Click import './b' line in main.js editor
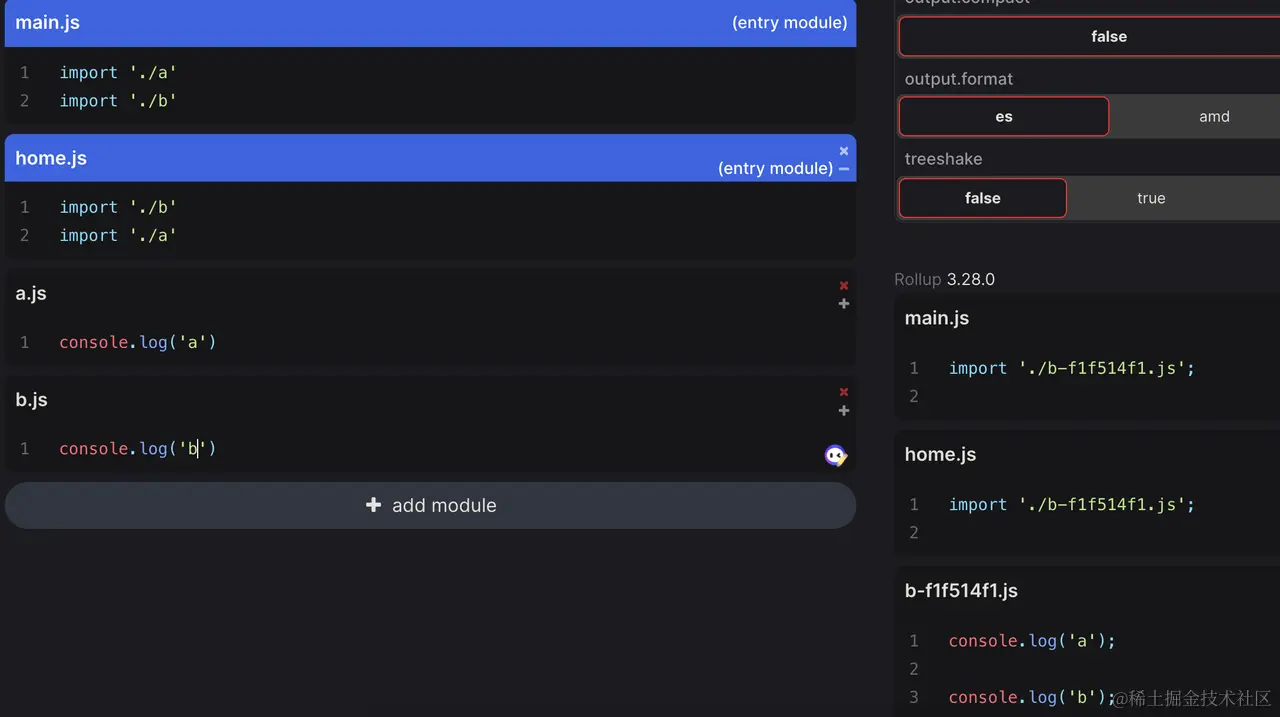Viewport: 1280px width, 717px height. coord(118,101)
